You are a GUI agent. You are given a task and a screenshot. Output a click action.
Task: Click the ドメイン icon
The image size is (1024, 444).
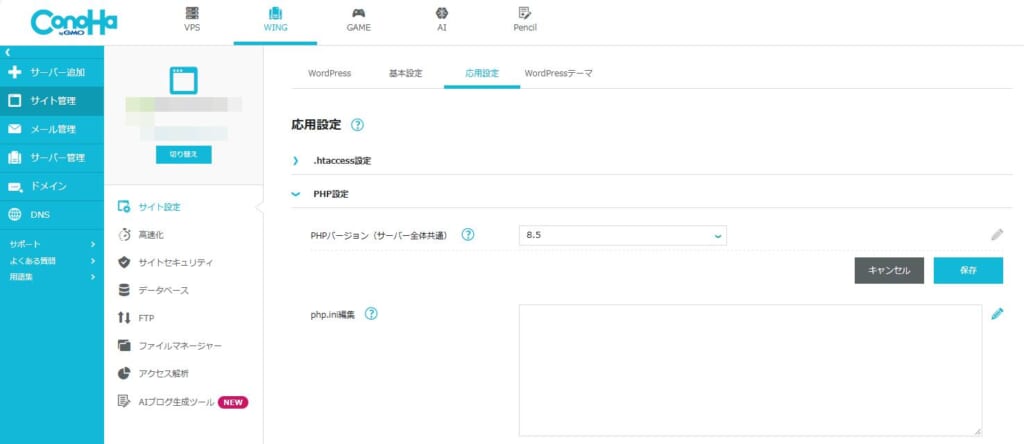(14, 187)
